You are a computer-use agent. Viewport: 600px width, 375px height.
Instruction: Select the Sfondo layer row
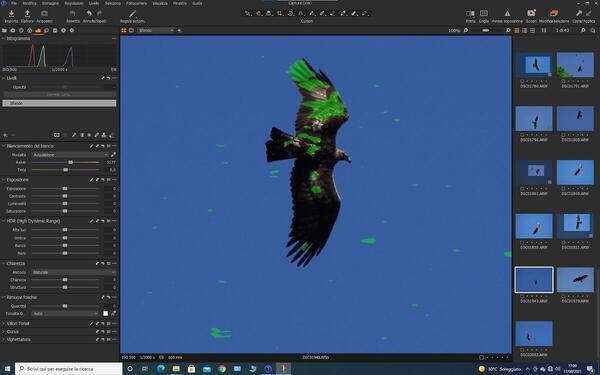pos(59,103)
